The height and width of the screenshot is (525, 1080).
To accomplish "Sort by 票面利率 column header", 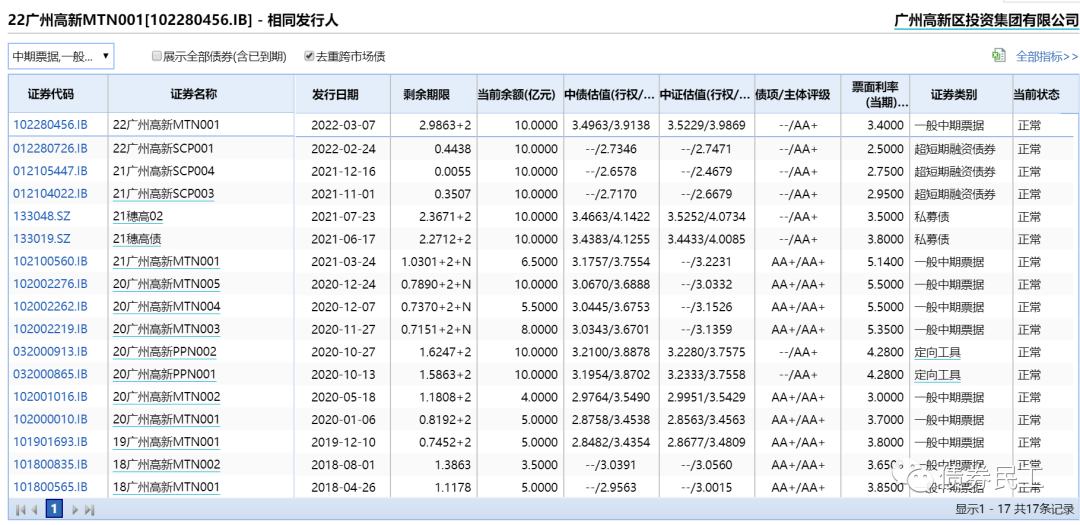I will (x=875, y=95).
